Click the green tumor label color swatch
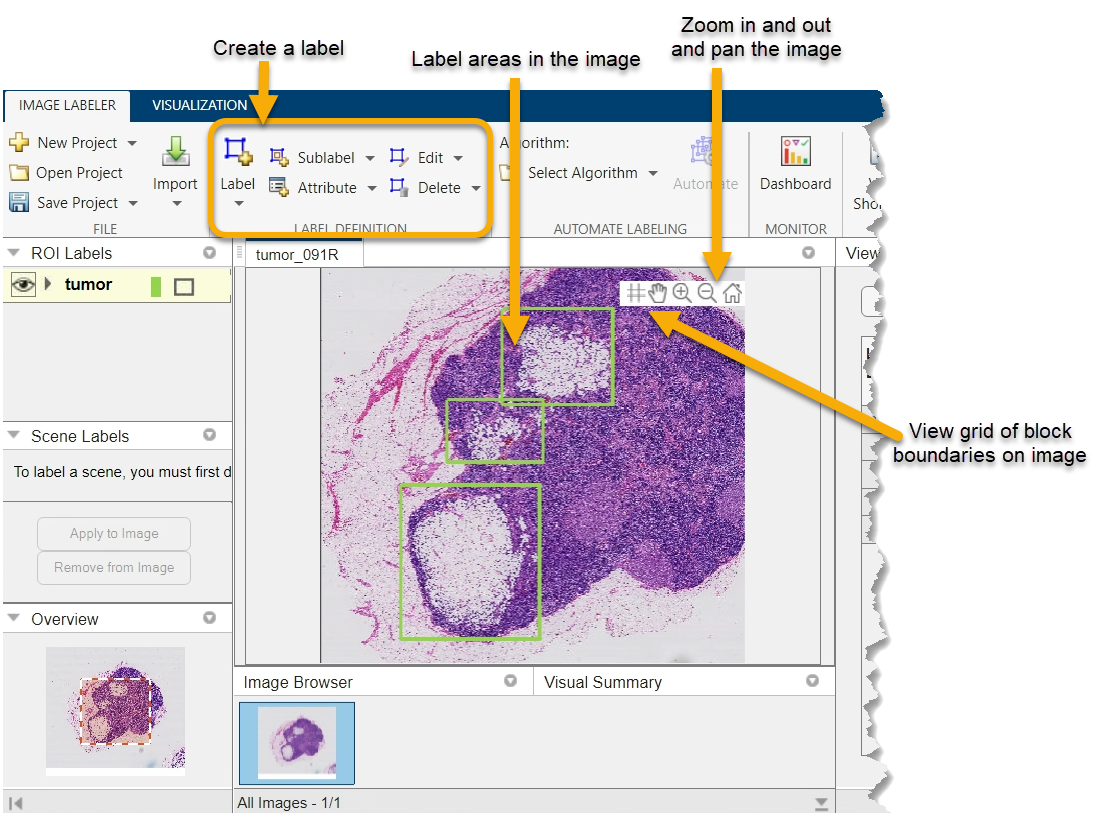The width and height of the screenshot is (1100, 813). point(155,287)
